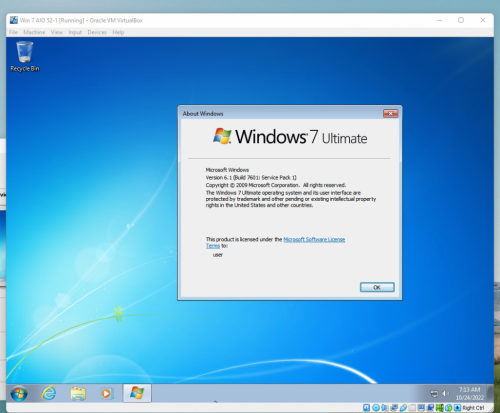Click the 'Version 6.1 (Build 7601: Service Pack 1)' text
The width and height of the screenshot is (500, 413).
251,177
